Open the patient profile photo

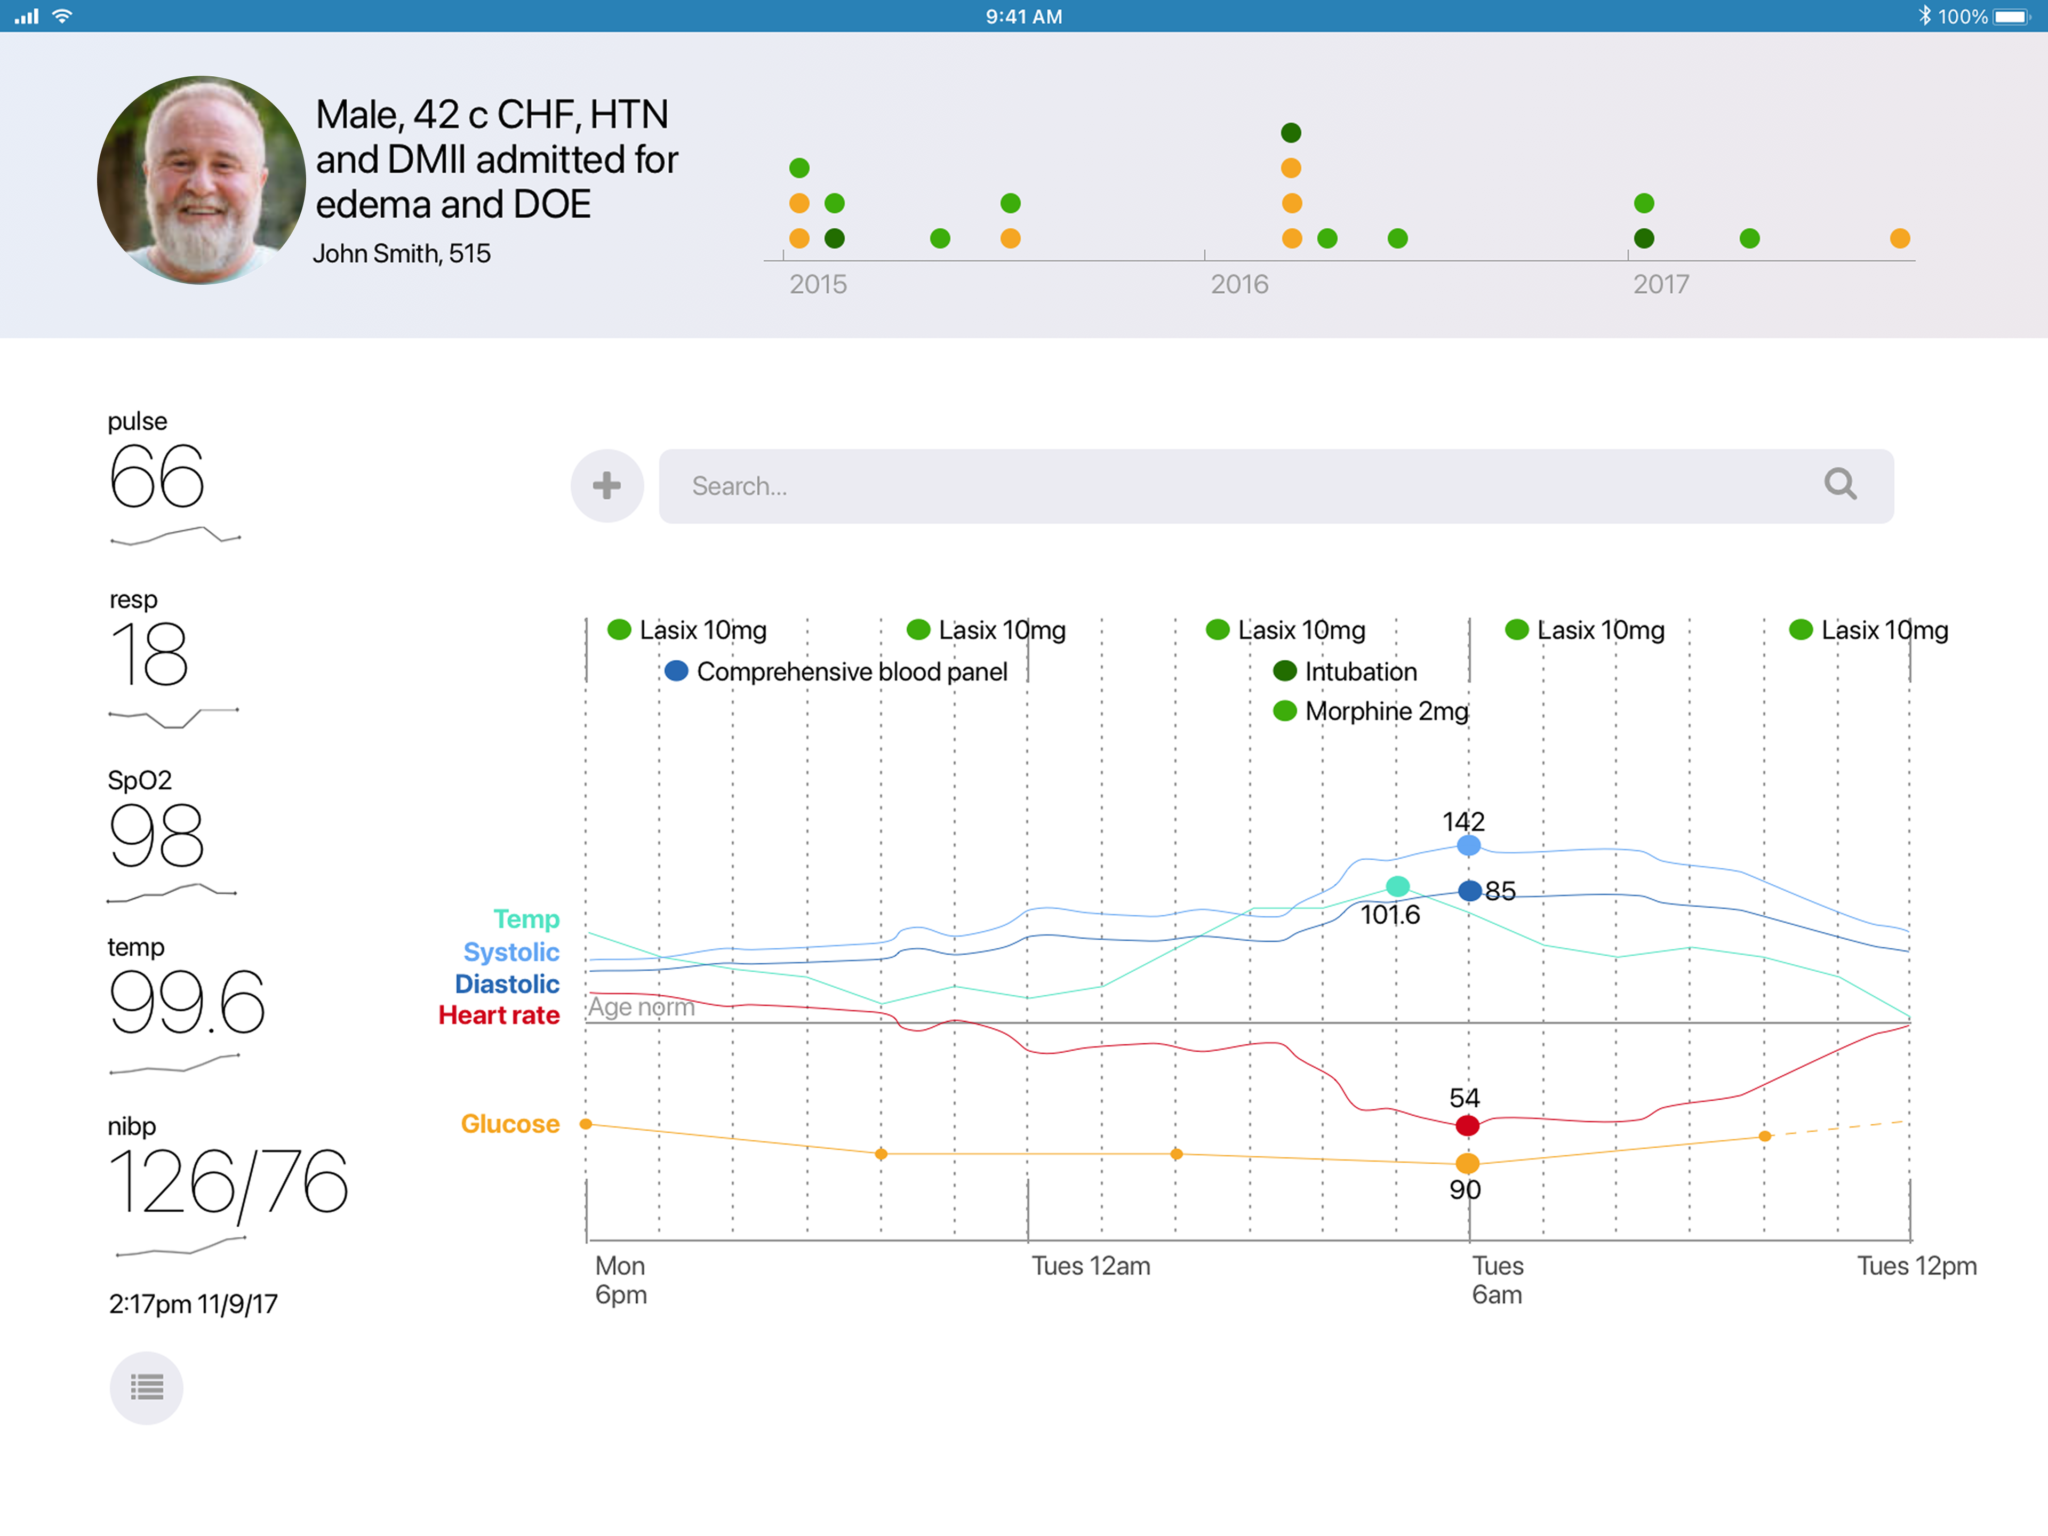[x=201, y=180]
